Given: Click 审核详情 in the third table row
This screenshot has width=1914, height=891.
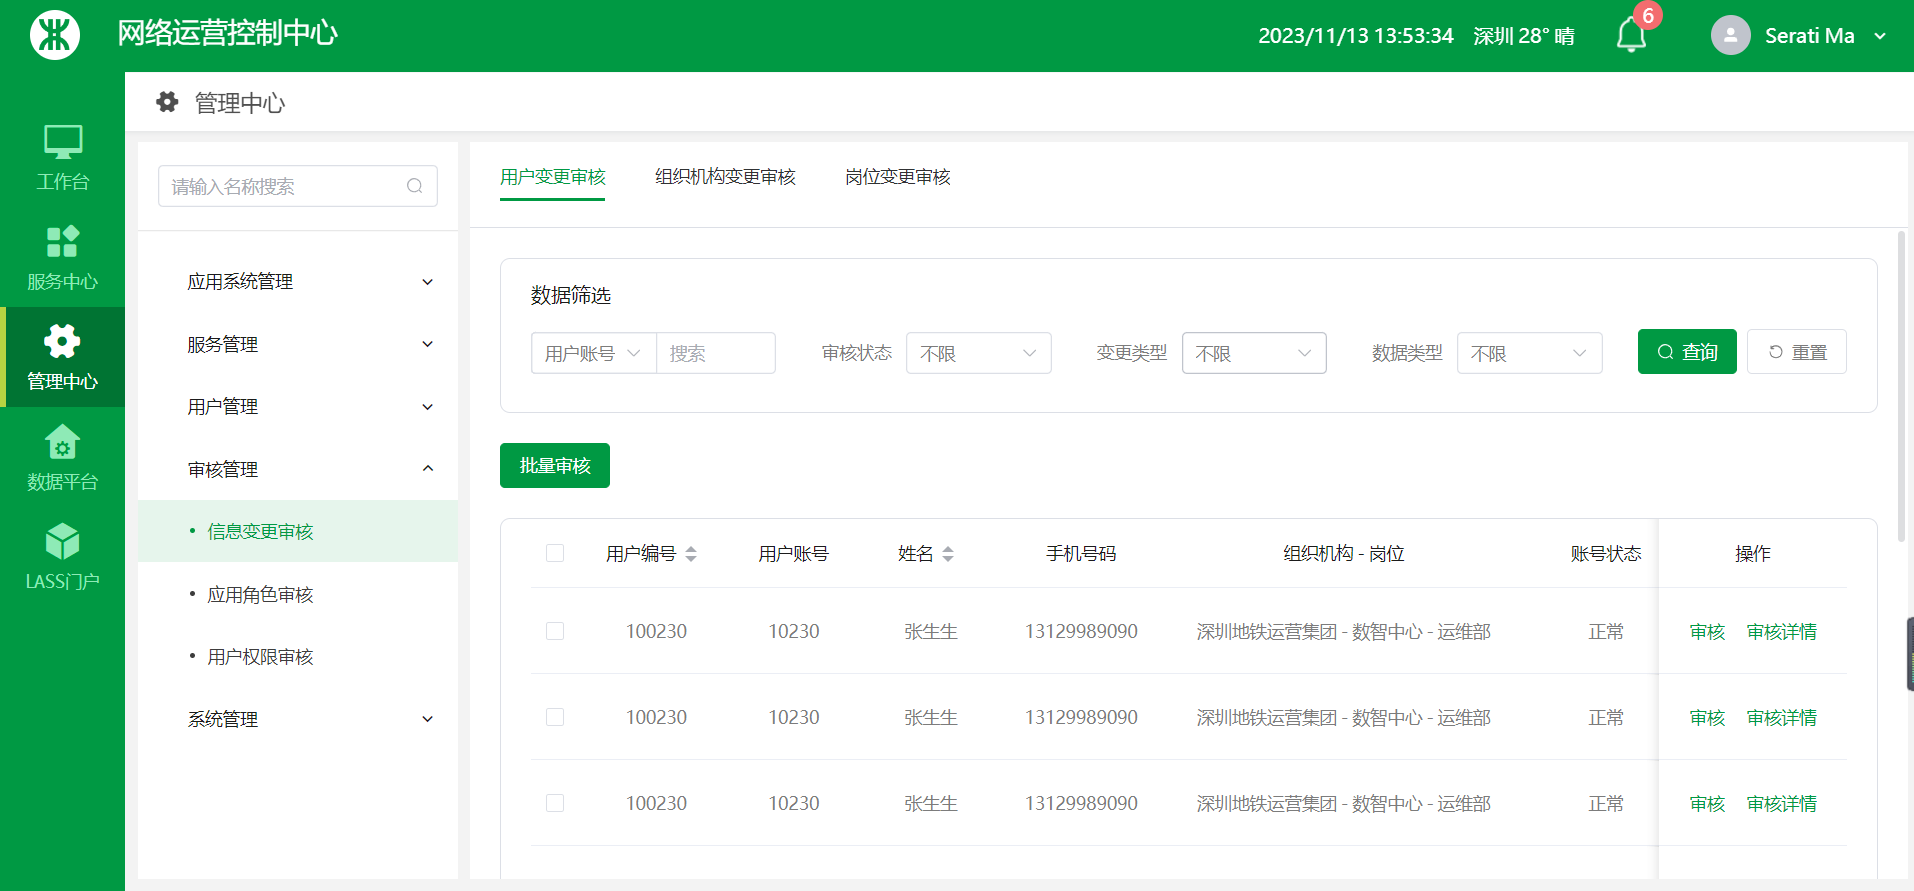Looking at the screenshot, I should 1781,804.
